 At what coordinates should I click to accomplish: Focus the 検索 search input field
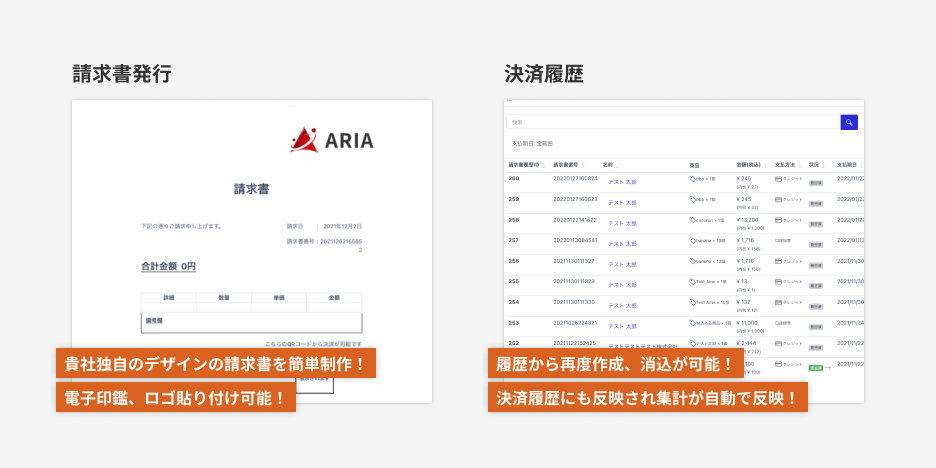tap(673, 122)
